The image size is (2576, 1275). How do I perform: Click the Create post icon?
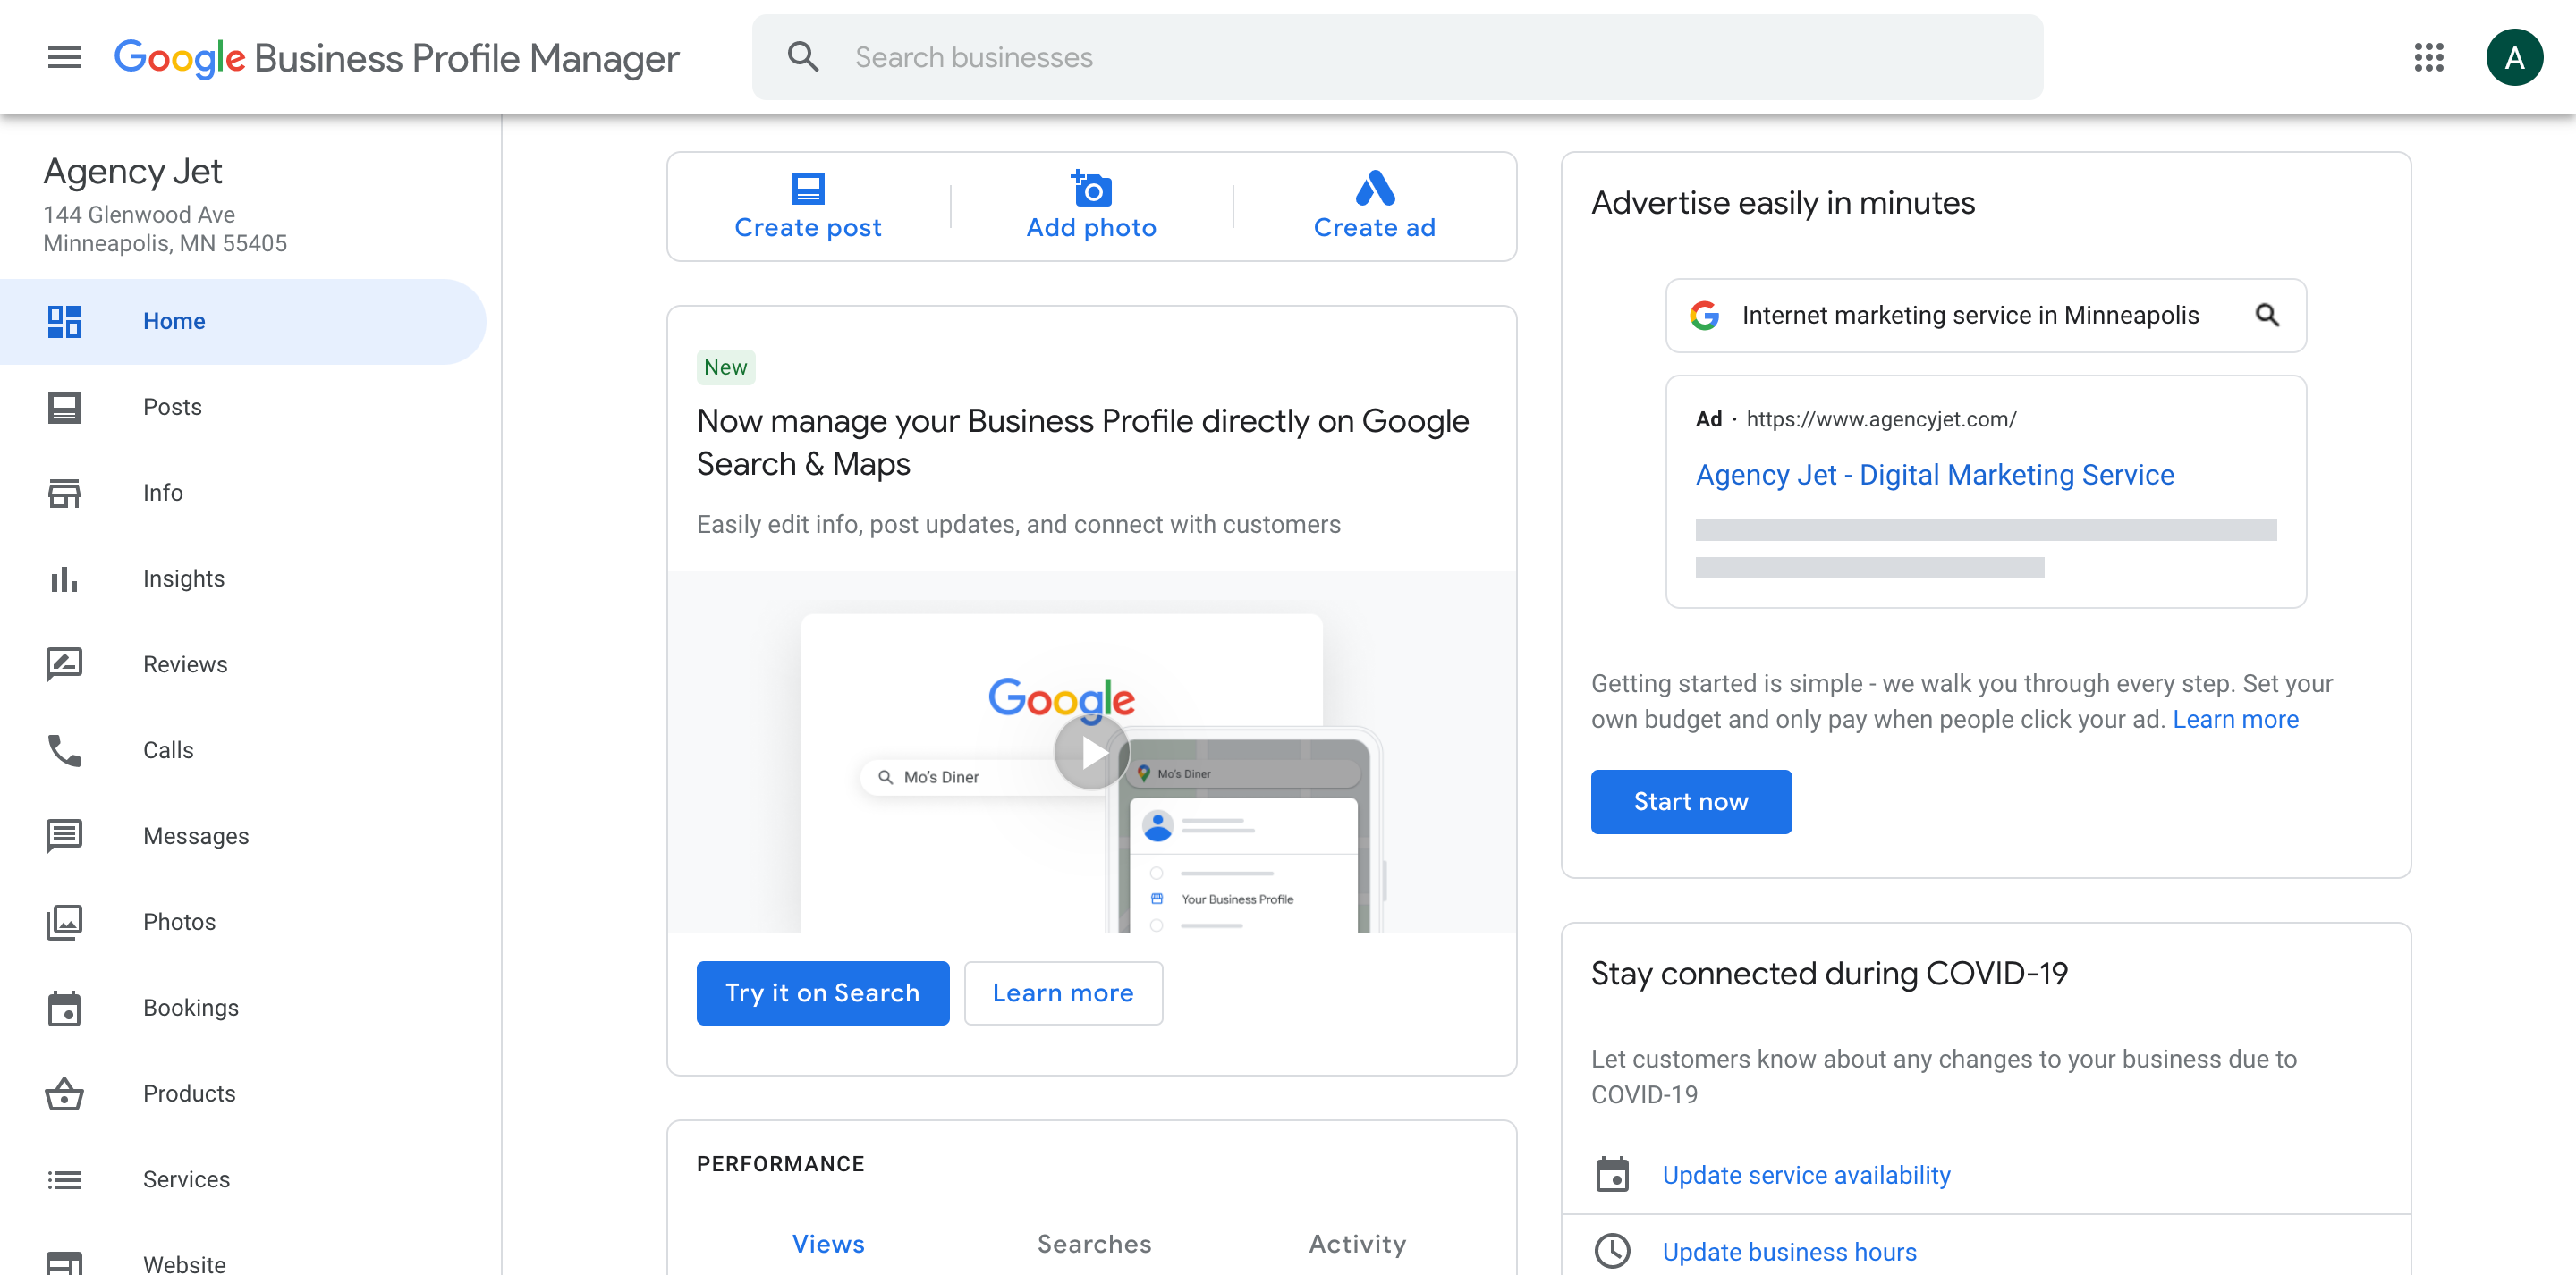[x=808, y=188]
